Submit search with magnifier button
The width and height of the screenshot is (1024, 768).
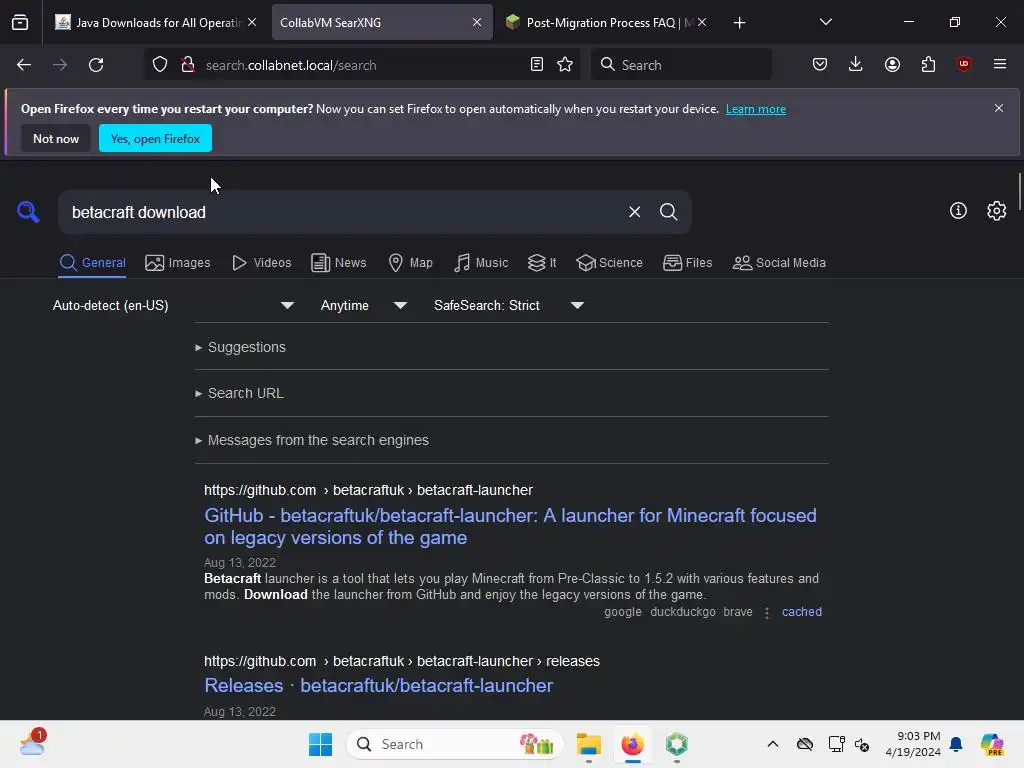668,212
